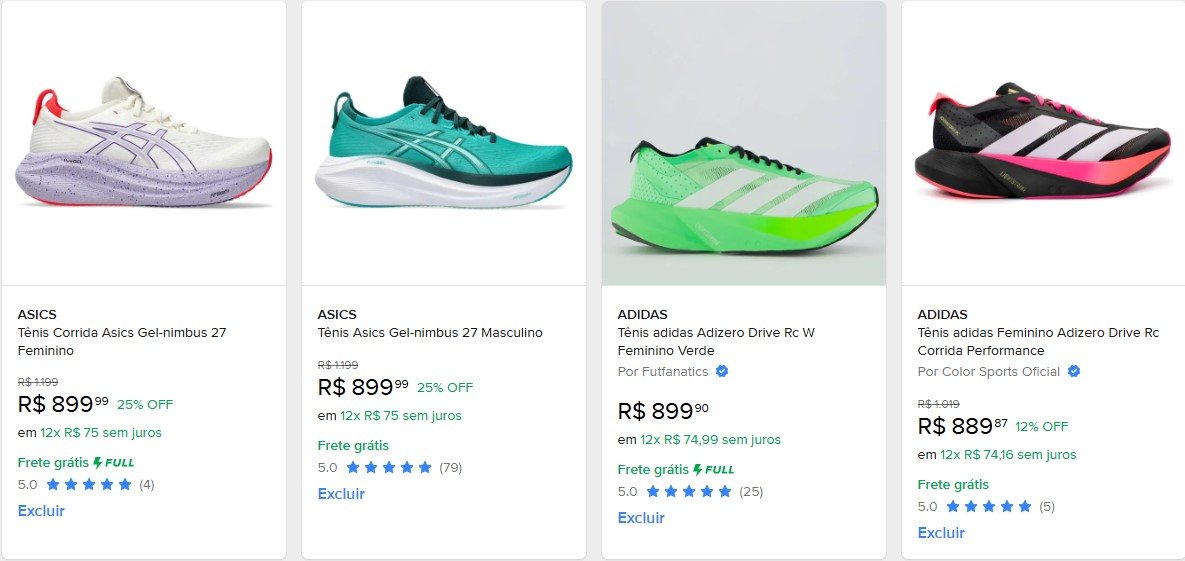Open title Tênis Asics Gel-nimbus 27 Masculino
The width and height of the screenshot is (1185, 561).
pyautogui.click(x=430, y=333)
